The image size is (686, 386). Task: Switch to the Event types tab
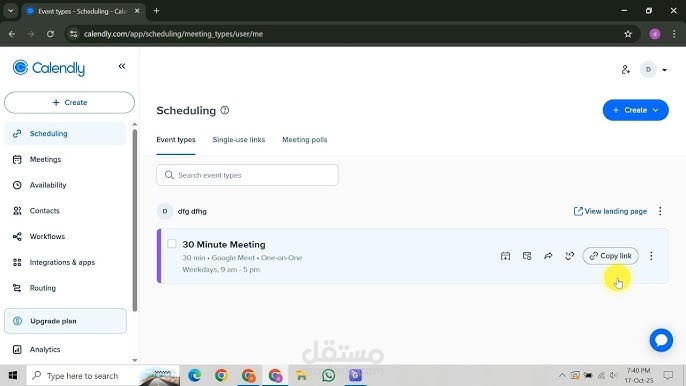(176, 140)
